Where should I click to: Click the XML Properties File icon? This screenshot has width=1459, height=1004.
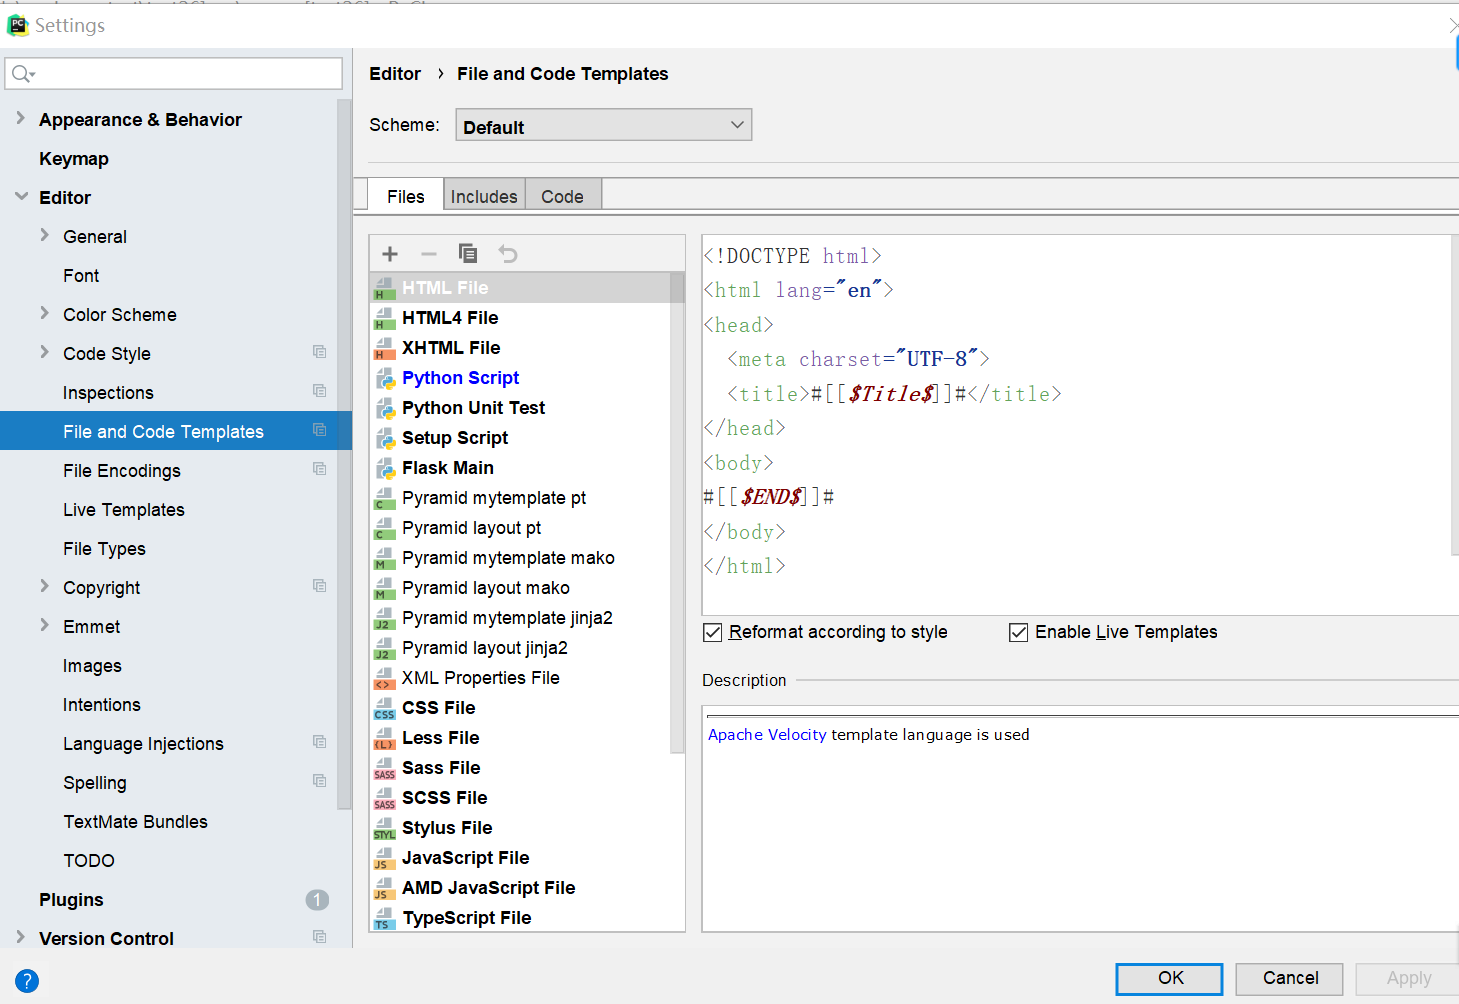385,678
